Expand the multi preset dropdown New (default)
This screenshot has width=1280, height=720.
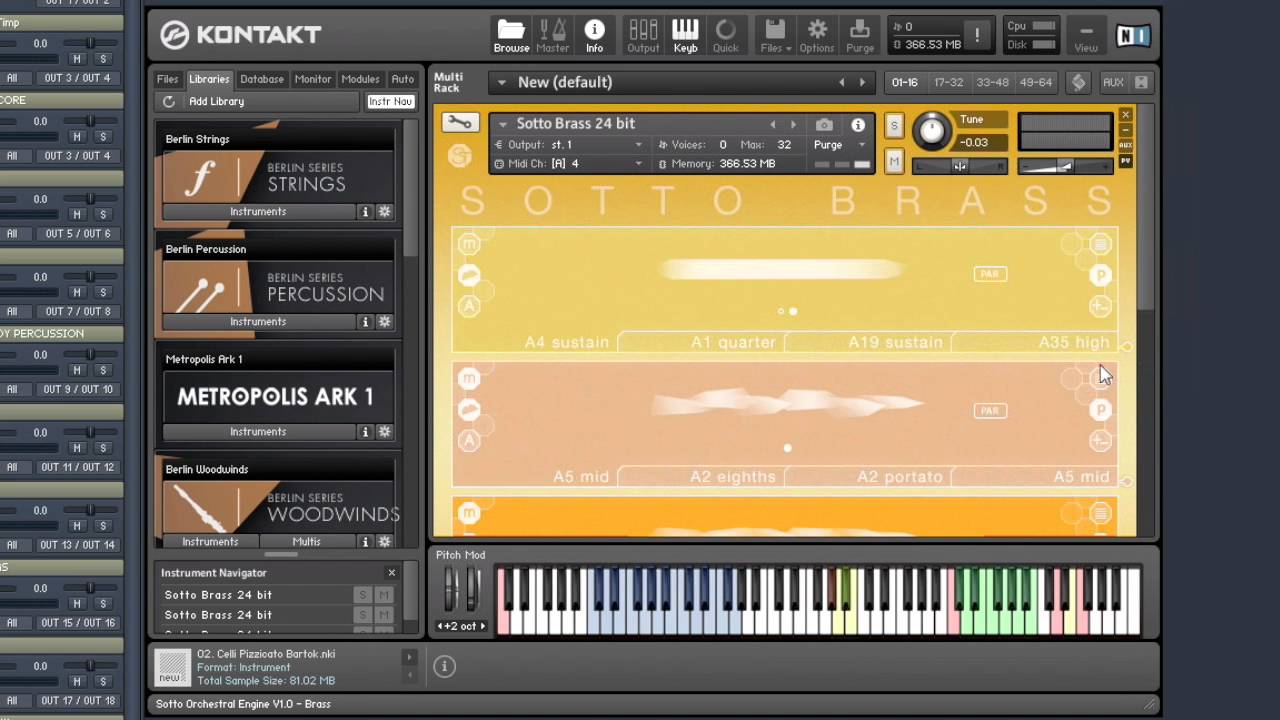click(502, 82)
